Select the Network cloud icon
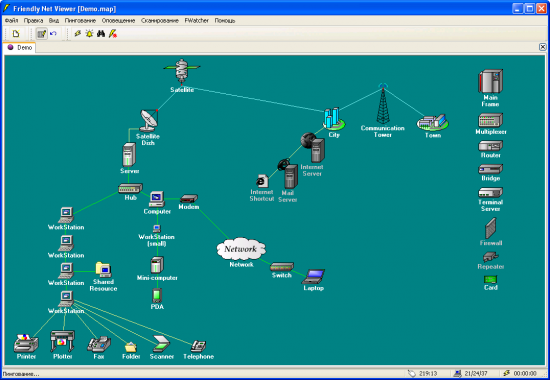This screenshot has height=380, width=550. 241,249
